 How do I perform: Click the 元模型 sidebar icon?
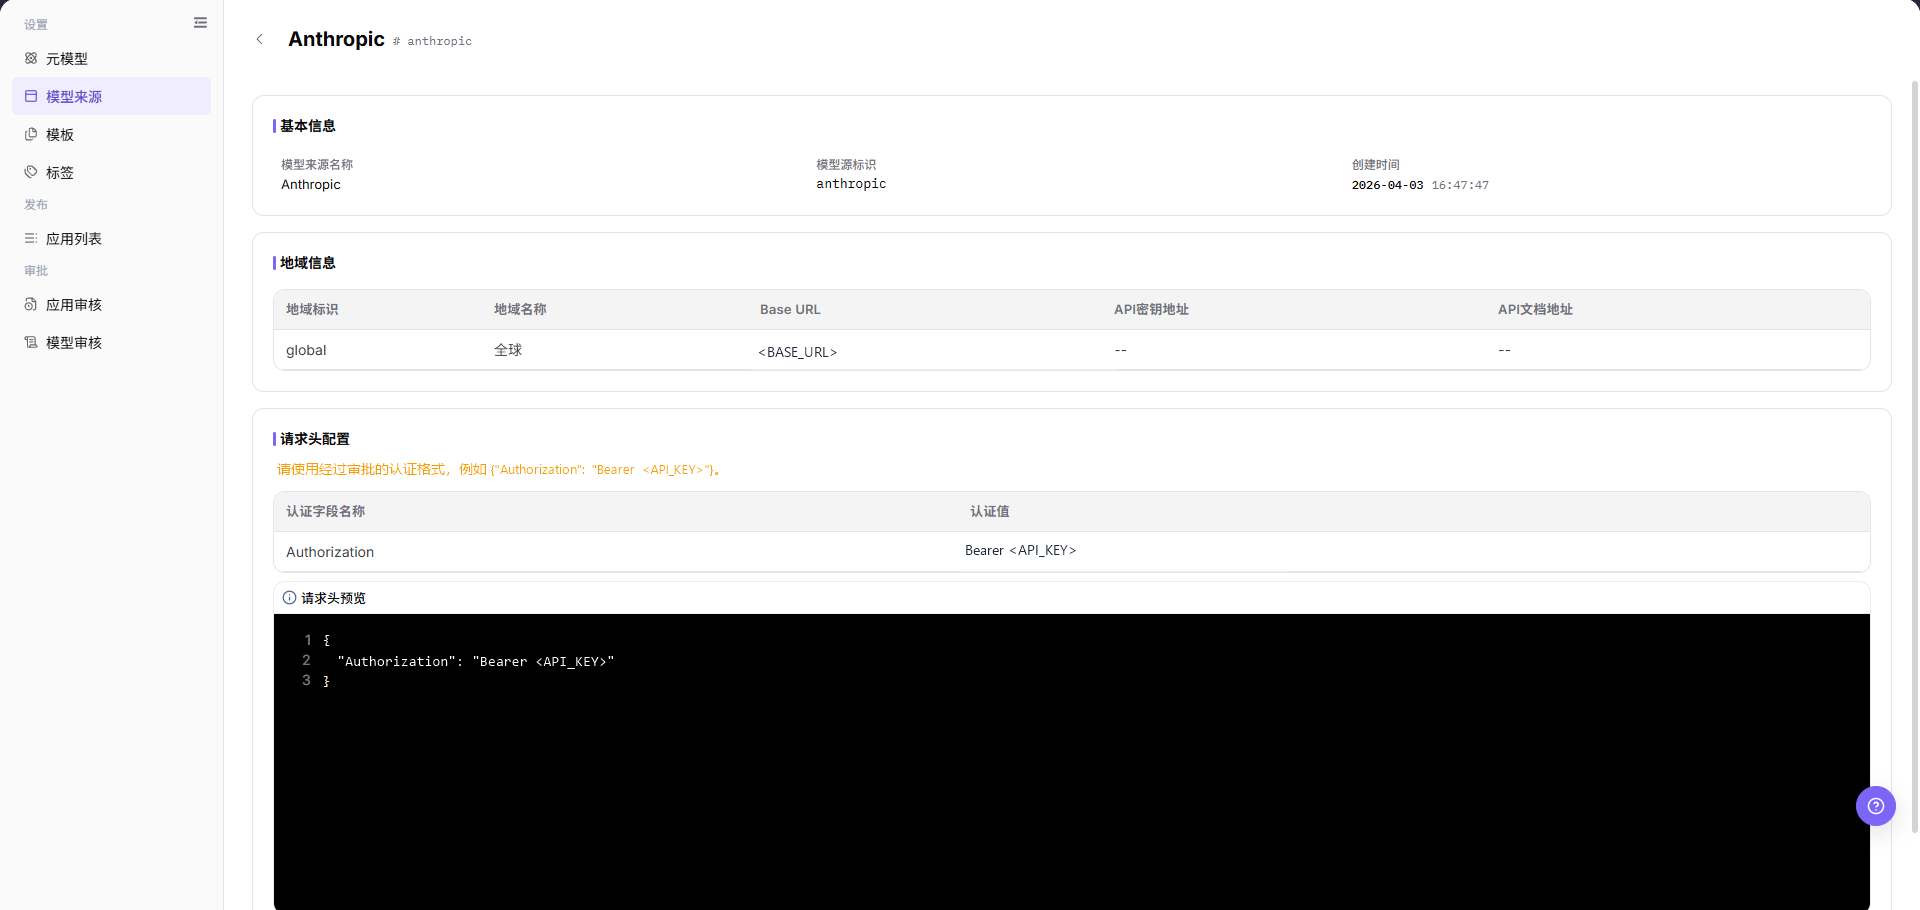coord(31,58)
